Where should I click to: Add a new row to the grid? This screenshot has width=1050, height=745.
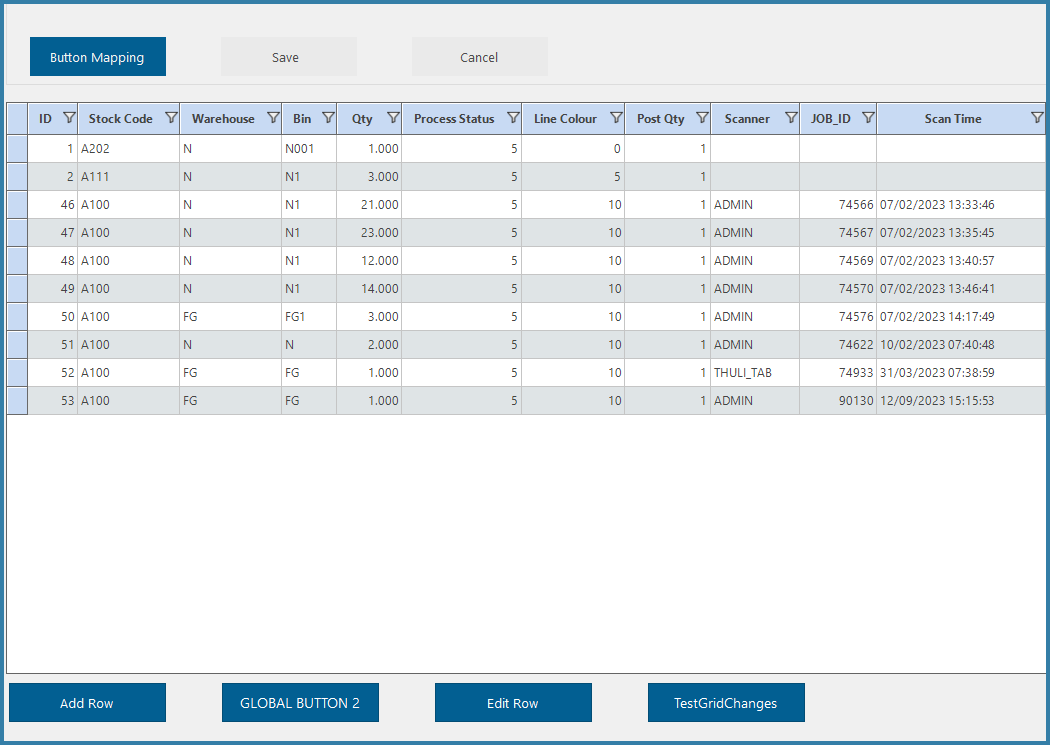click(87, 703)
